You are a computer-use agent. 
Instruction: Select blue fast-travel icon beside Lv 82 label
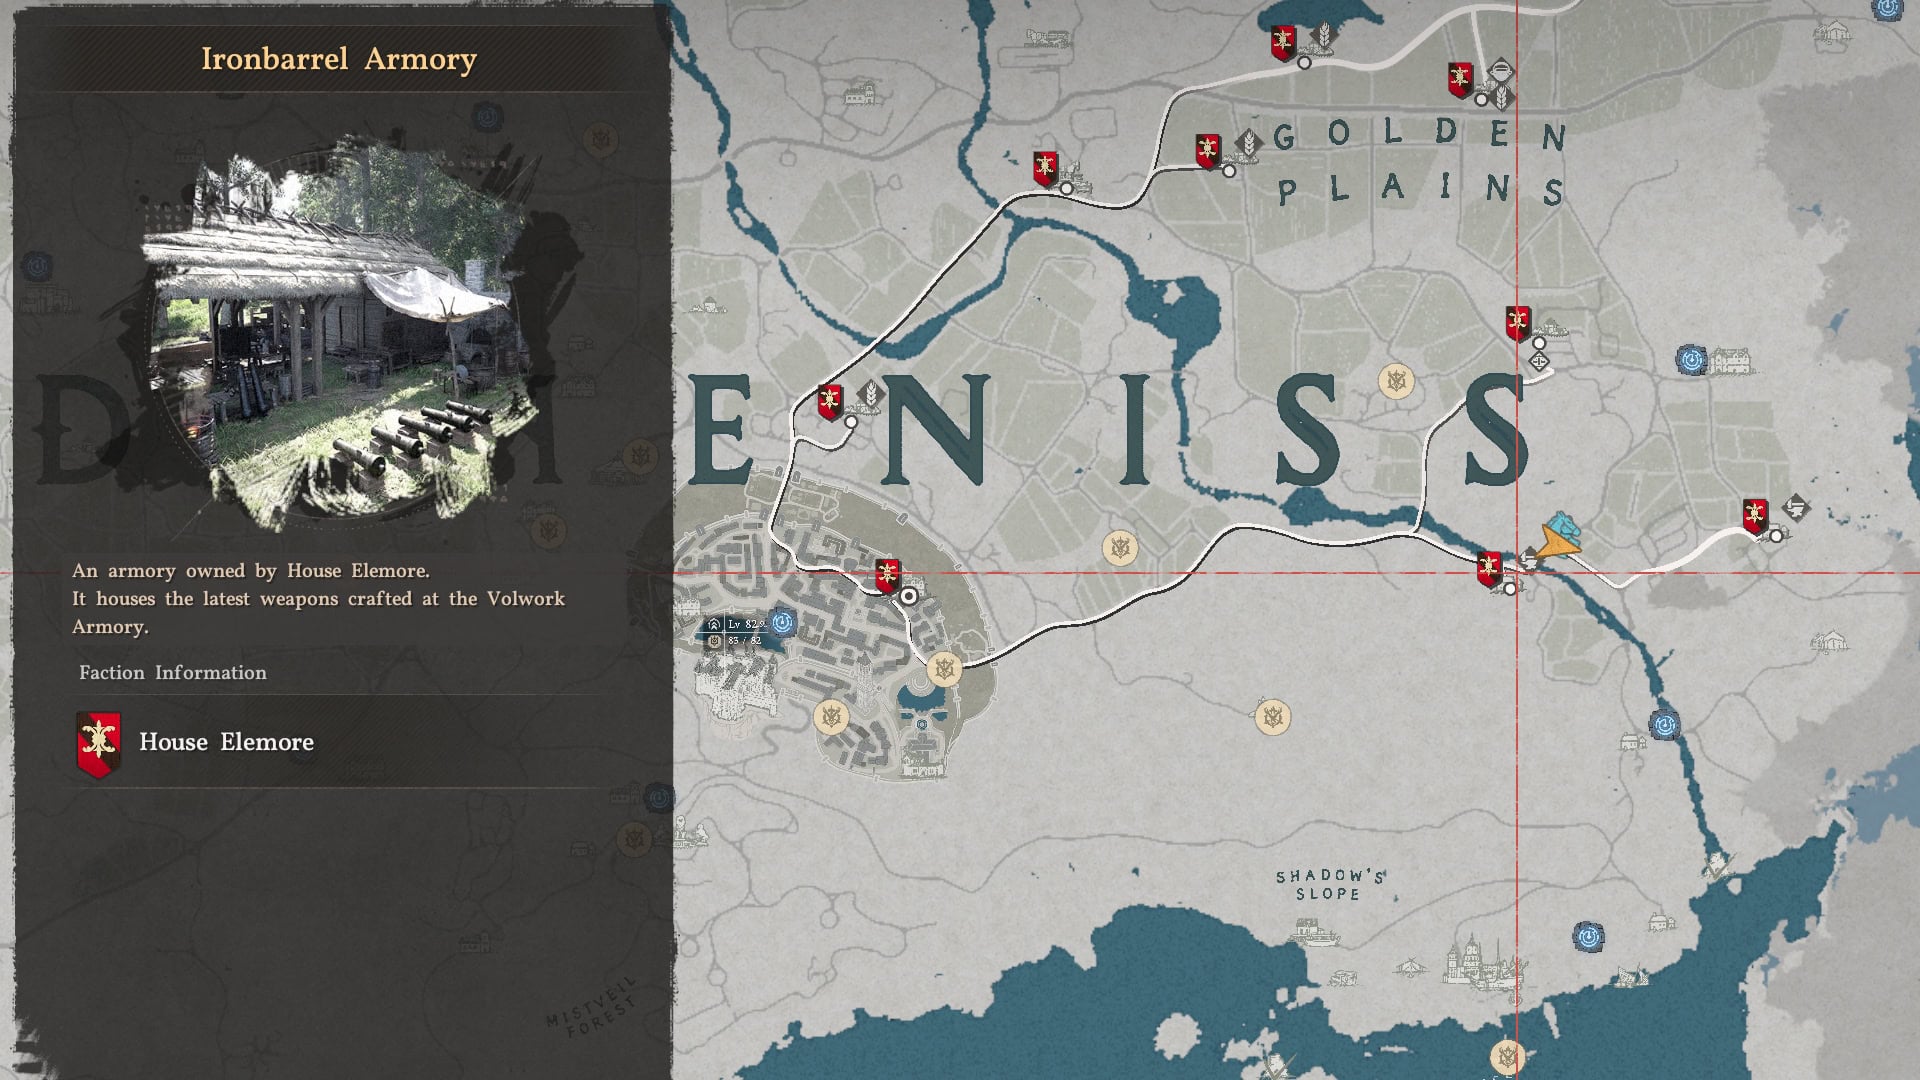pos(783,623)
